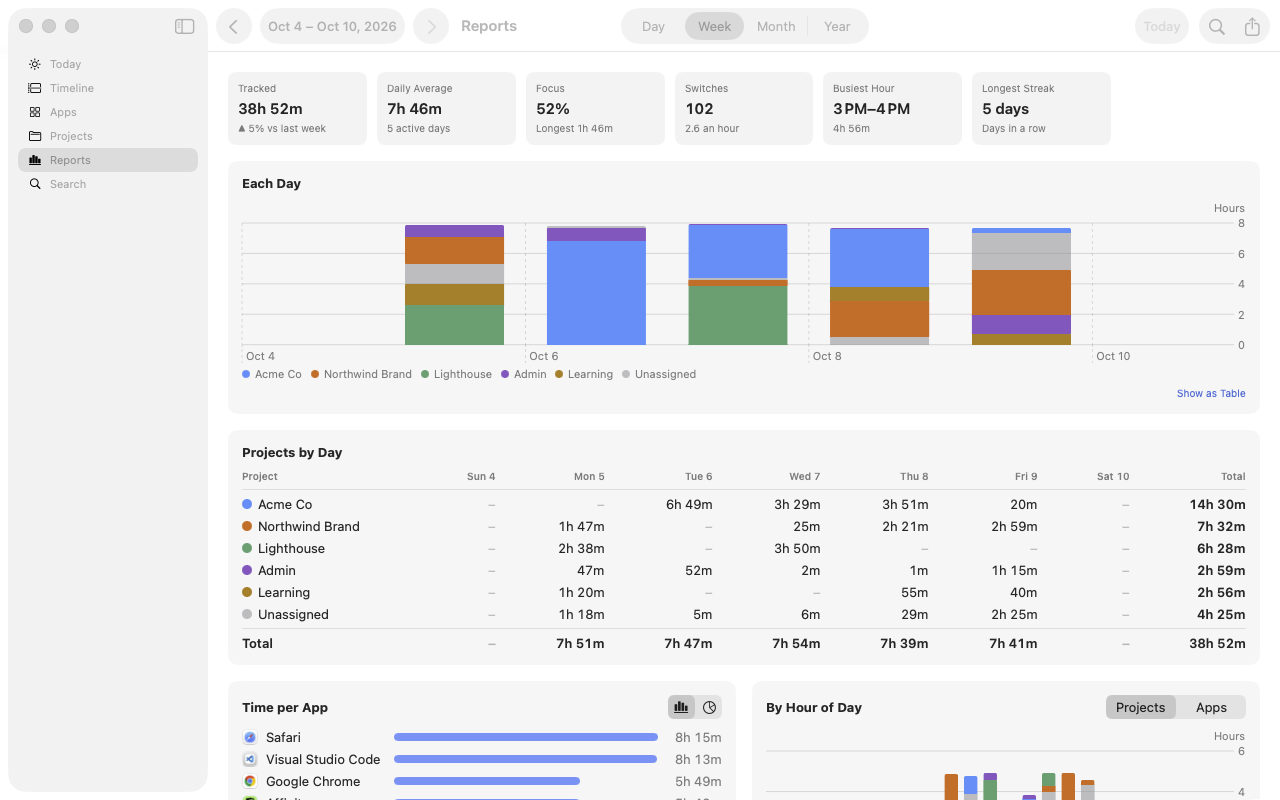Image resolution: width=1280 pixels, height=800 pixels.
Task: Click Acme Co total 14h 30m
Action: tap(1217, 504)
